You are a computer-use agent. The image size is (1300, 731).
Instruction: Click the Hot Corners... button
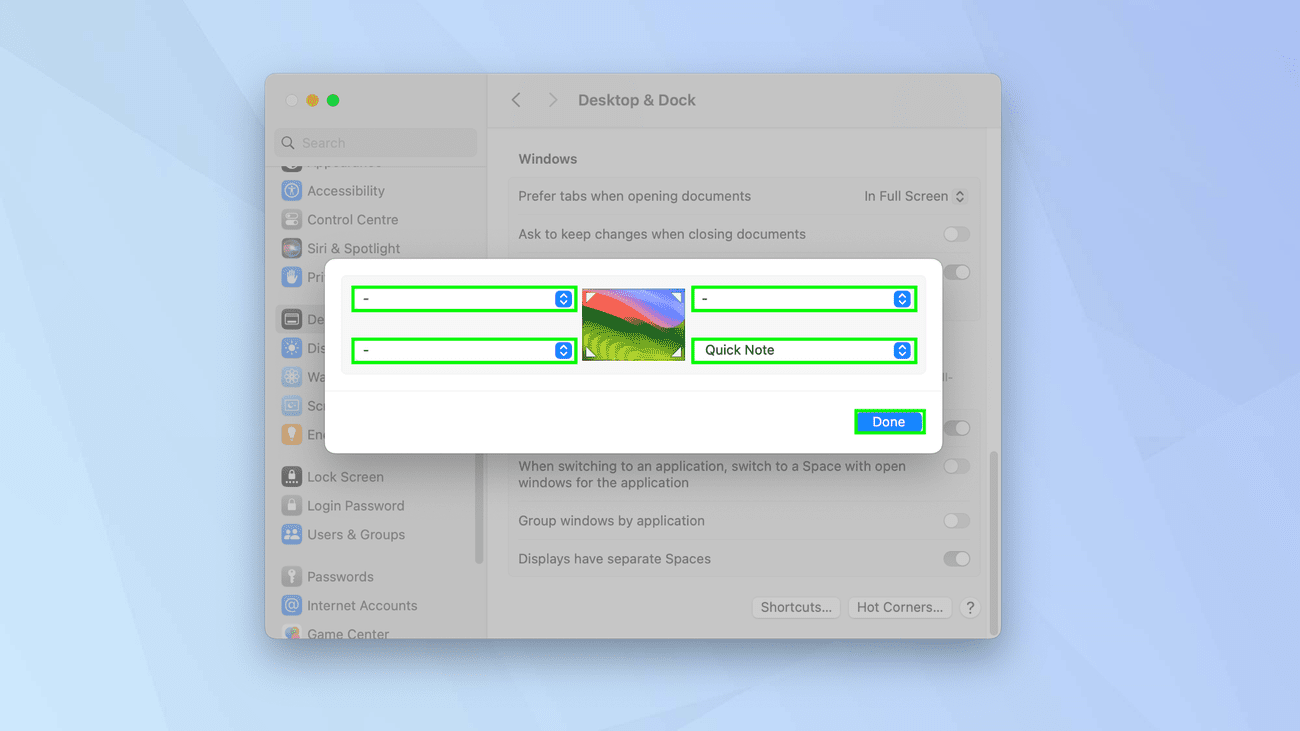tap(899, 607)
